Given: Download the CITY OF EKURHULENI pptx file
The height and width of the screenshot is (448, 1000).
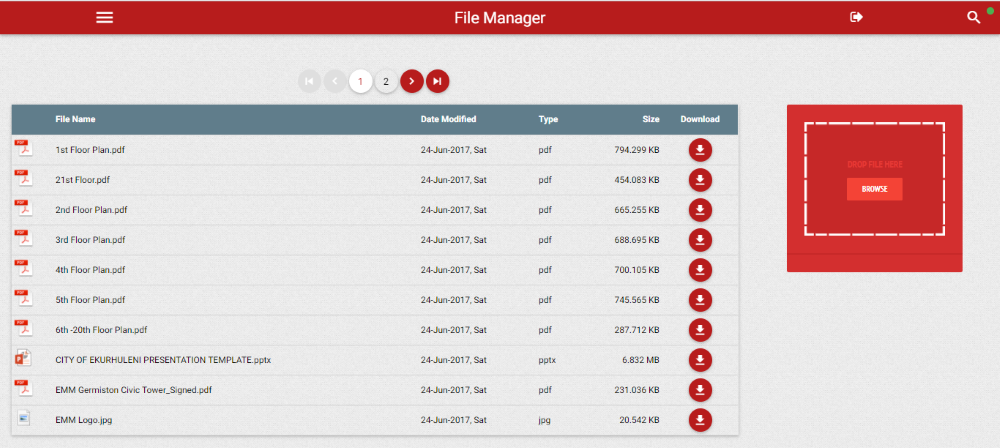Looking at the screenshot, I should 700,360.
